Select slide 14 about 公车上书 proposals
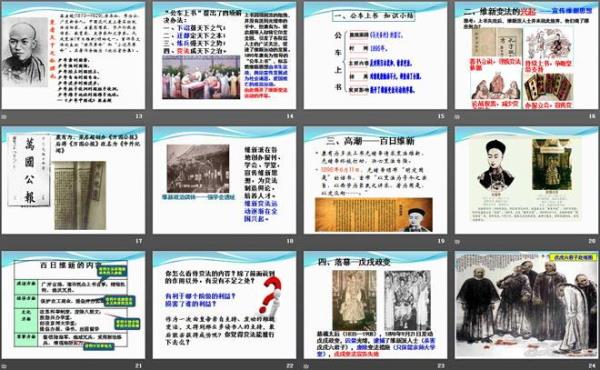600x370 pixels. point(224,55)
